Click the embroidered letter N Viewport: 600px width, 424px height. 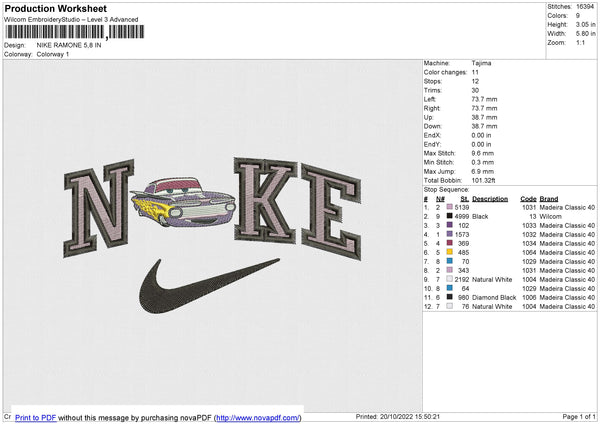tap(99, 208)
